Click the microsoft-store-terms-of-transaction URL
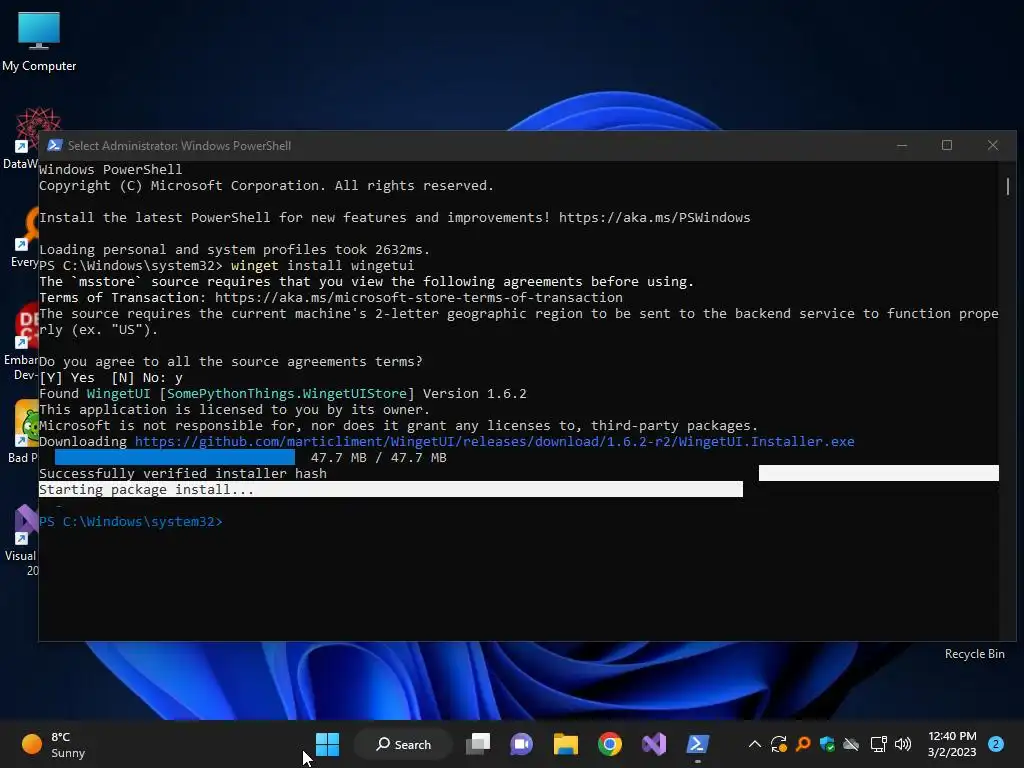Screen dimensions: 1024x768 pos(418,298)
